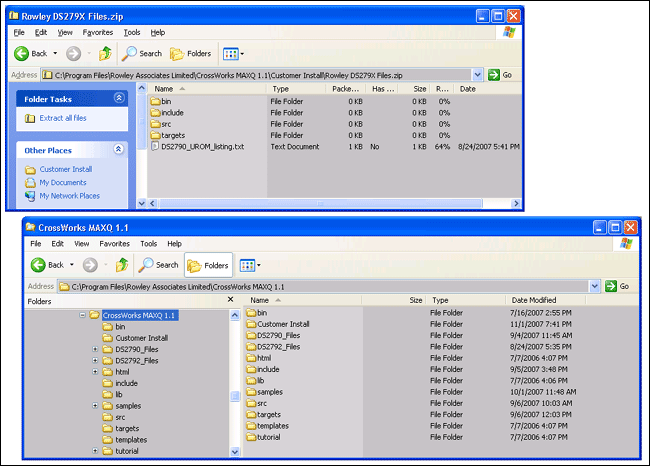This screenshot has height=466, width=650.
Task: Click scroll right arrow in the zip window
Action: pyautogui.click(x=516, y=203)
